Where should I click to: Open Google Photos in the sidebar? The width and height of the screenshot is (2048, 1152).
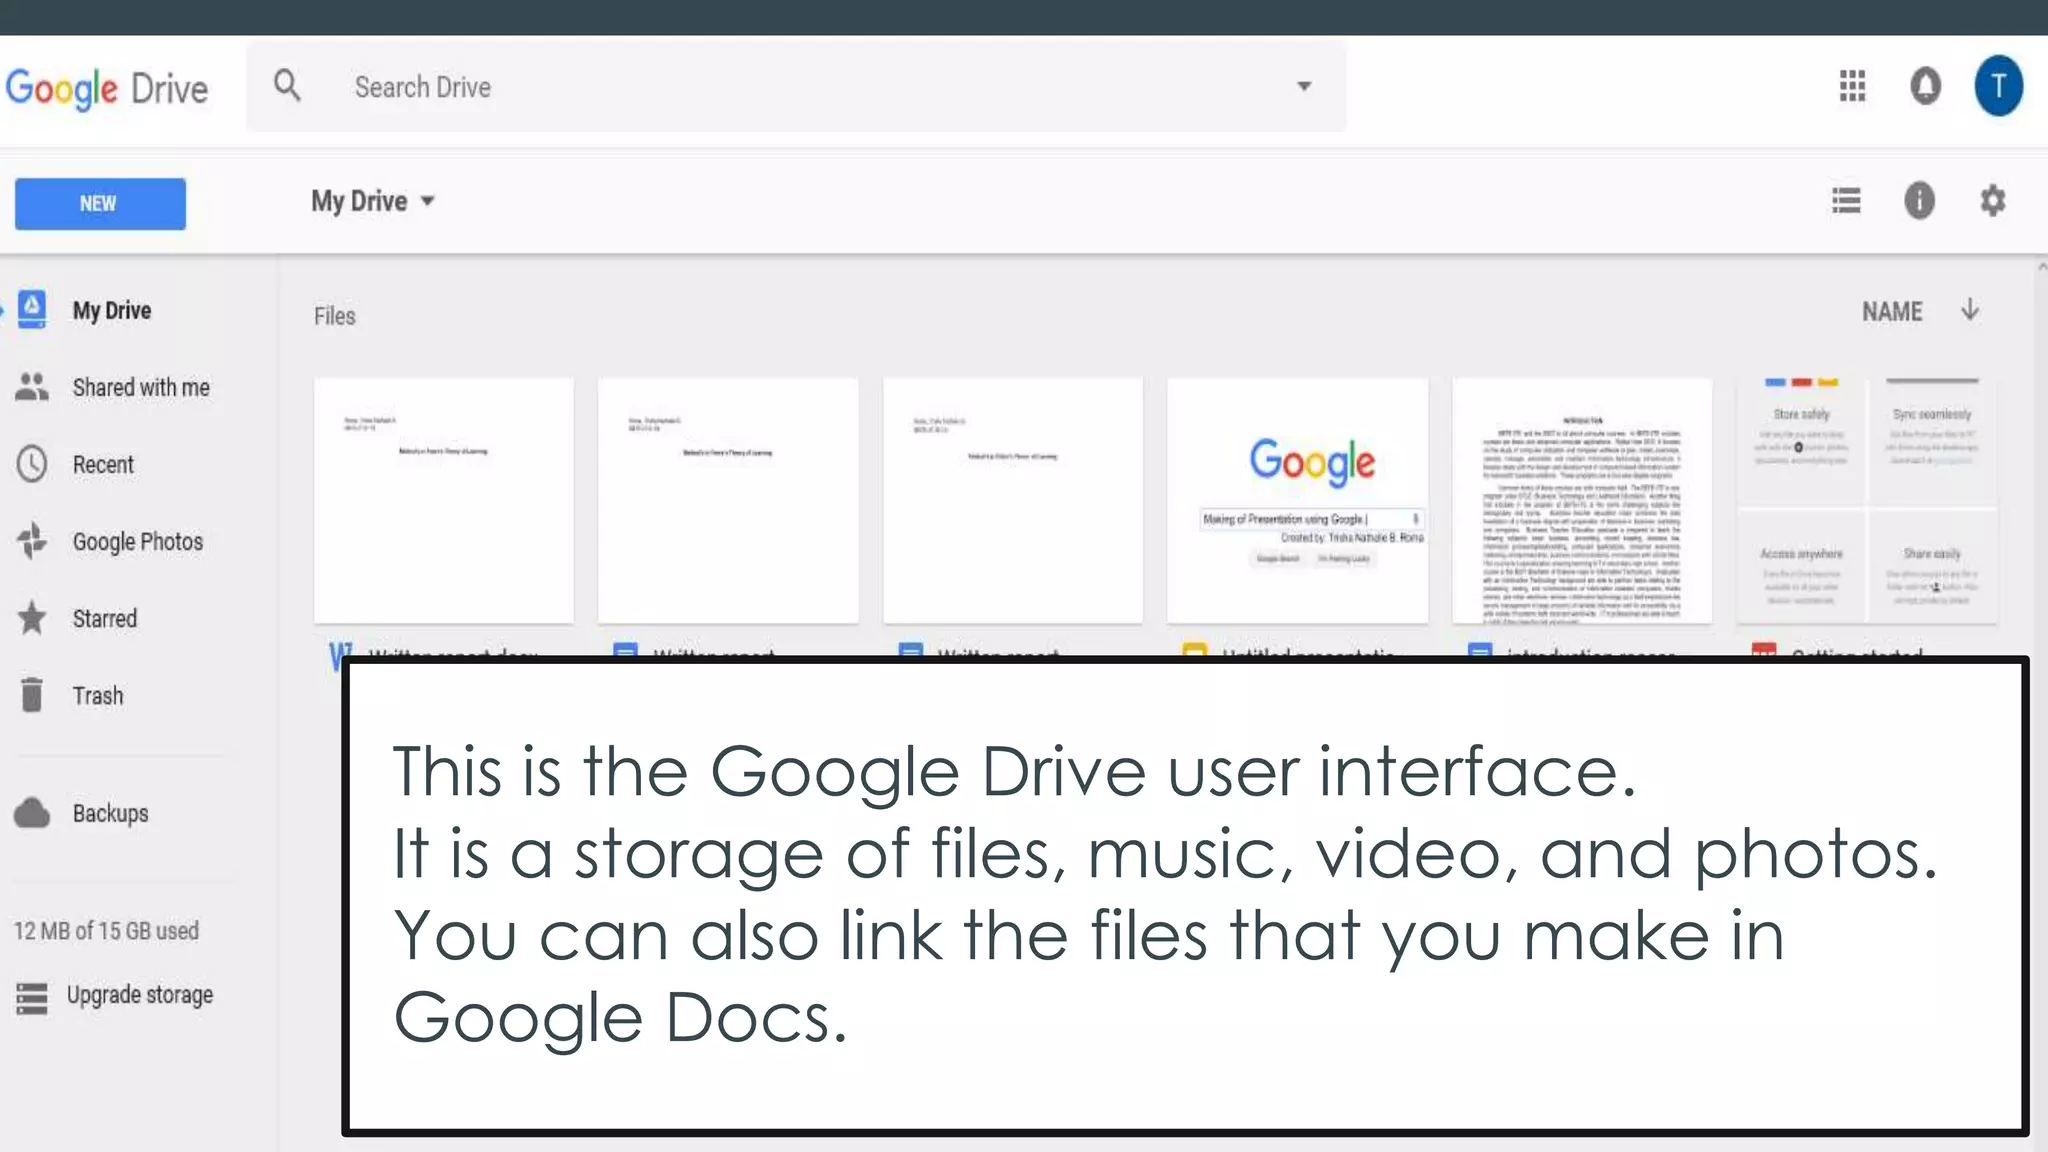pos(138,542)
